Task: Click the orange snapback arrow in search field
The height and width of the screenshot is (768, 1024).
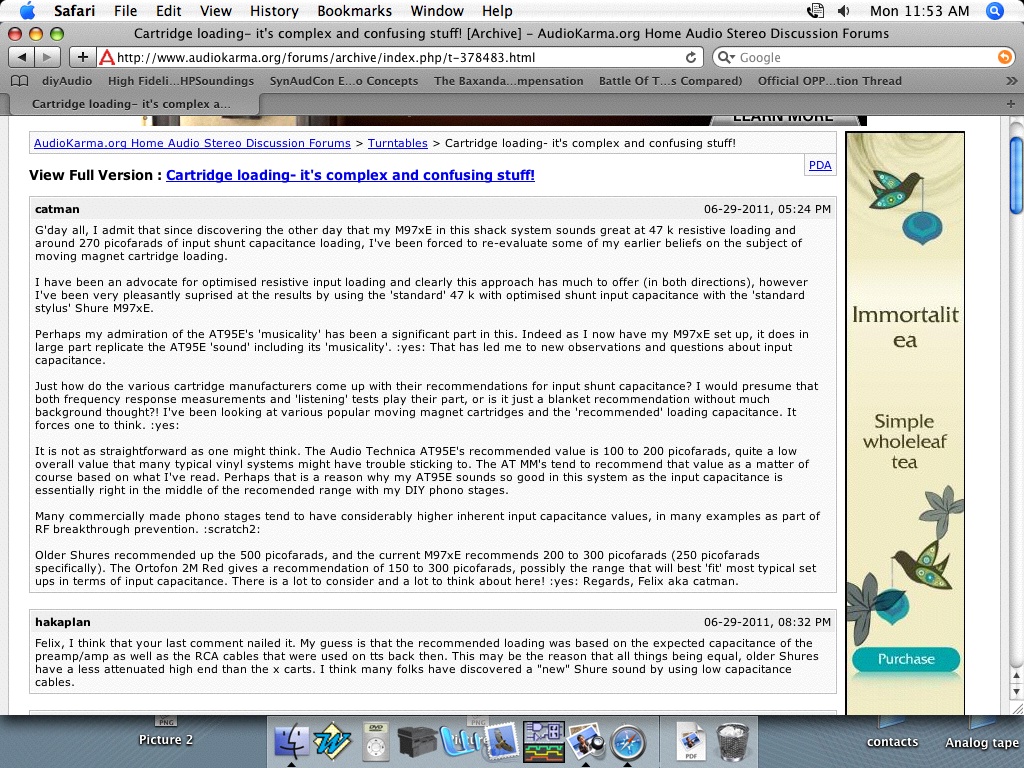Action: point(1004,57)
